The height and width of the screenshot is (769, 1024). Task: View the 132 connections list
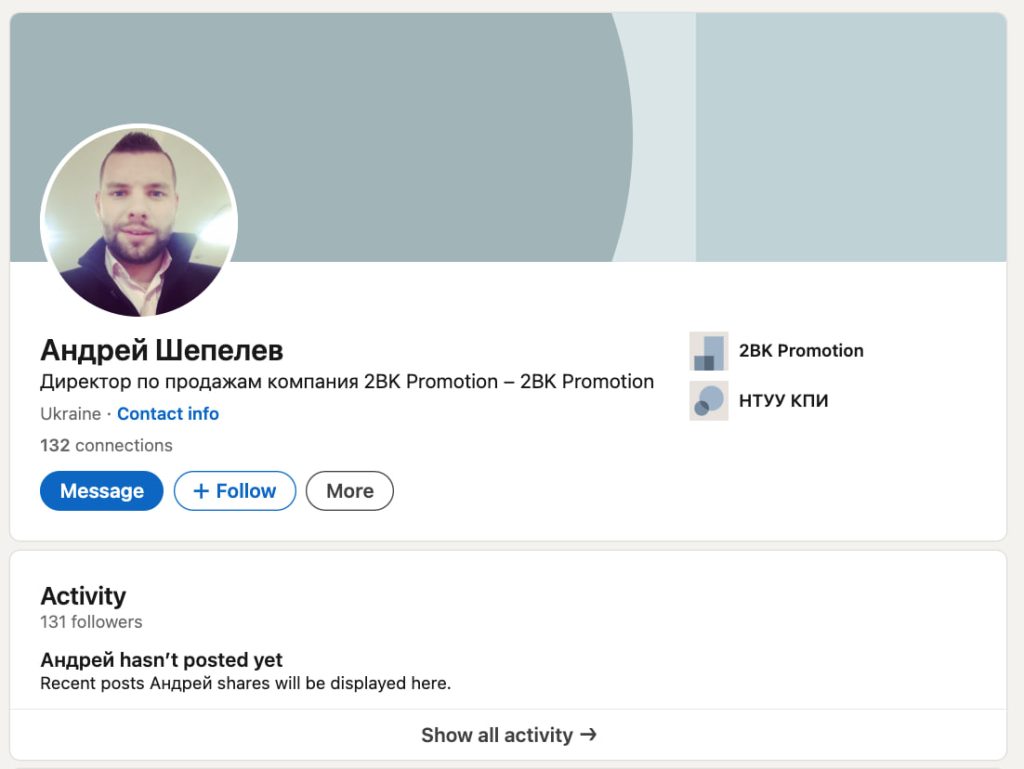[x=106, y=445]
